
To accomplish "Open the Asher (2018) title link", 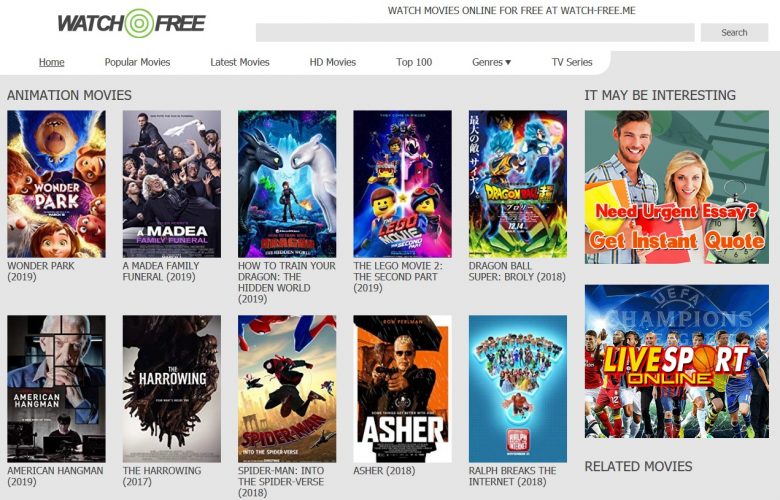I will [384, 471].
